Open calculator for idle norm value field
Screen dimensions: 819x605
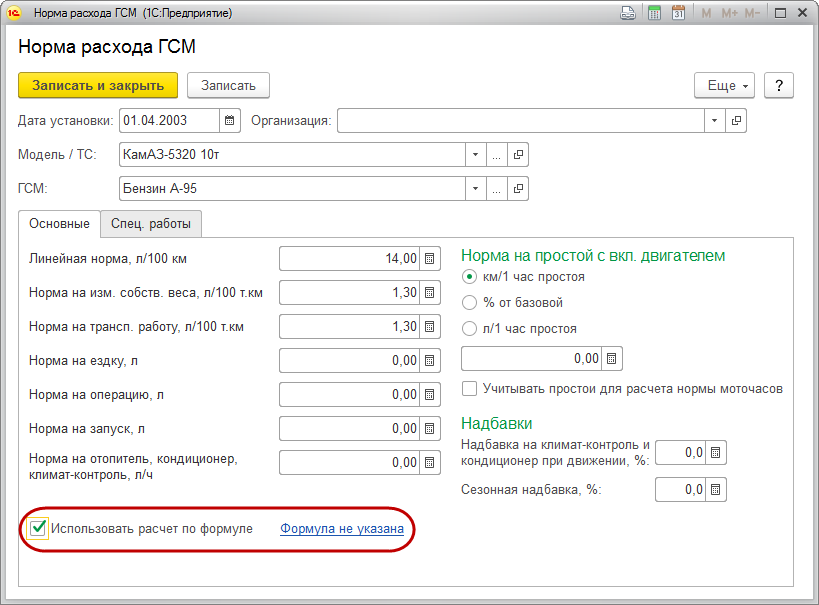611,358
